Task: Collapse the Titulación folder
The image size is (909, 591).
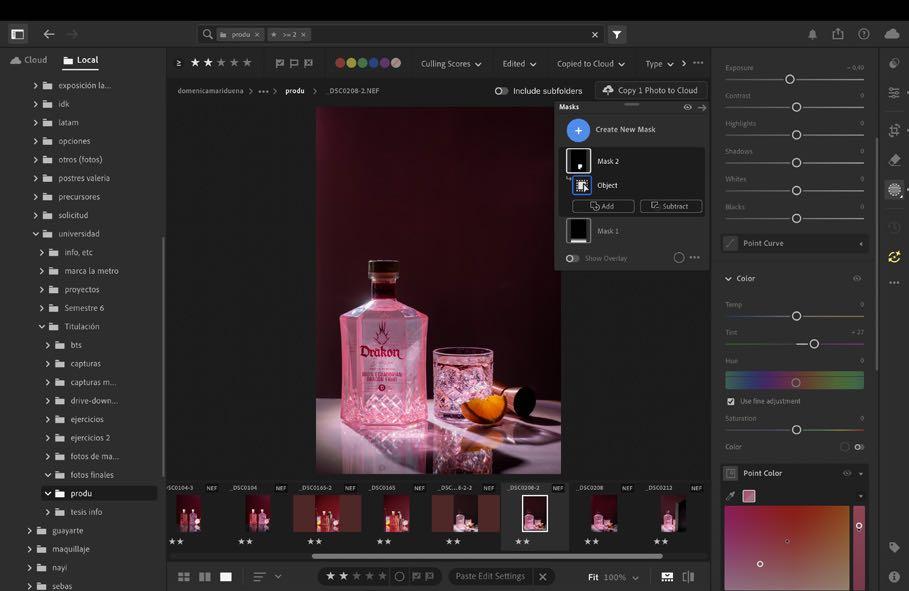Action: click(42, 327)
